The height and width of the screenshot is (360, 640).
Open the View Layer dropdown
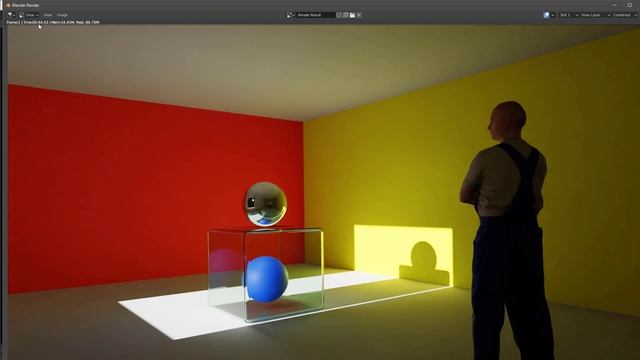pos(595,15)
